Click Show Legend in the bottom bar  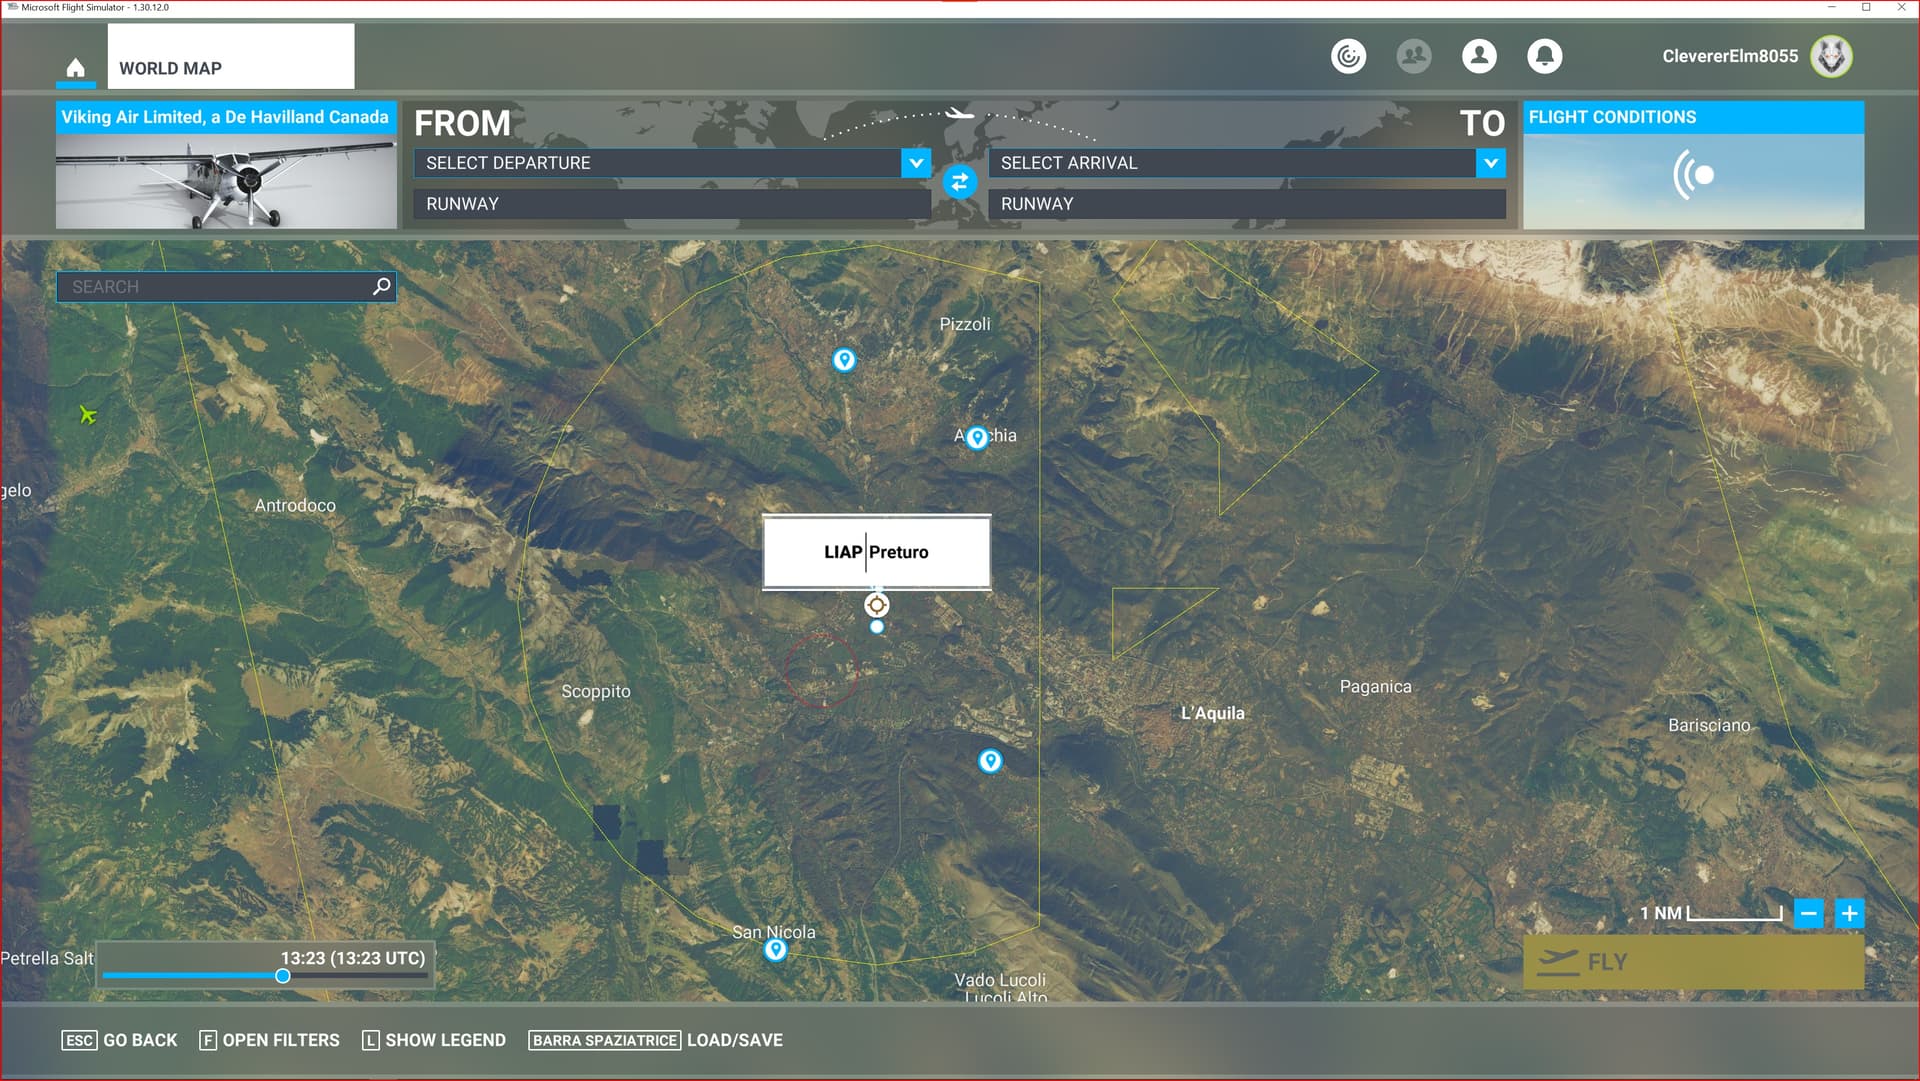(x=434, y=1040)
